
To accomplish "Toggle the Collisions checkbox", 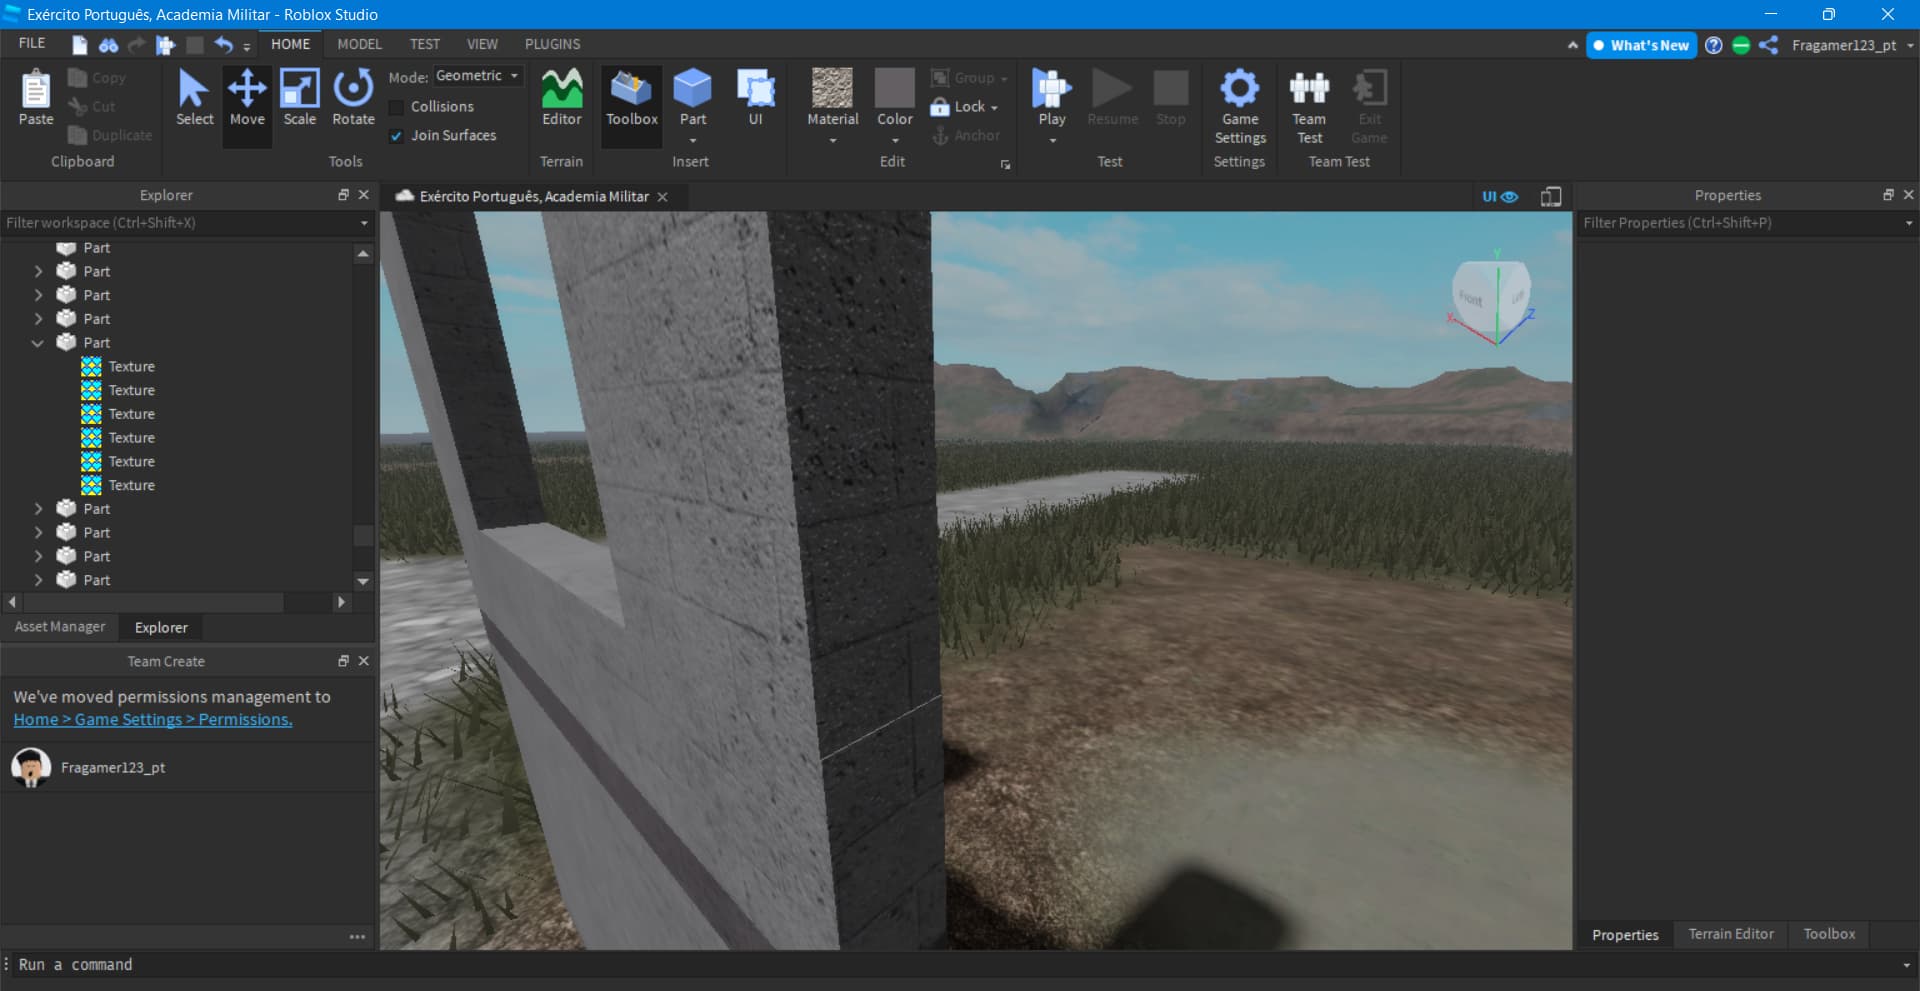I will (398, 106).
